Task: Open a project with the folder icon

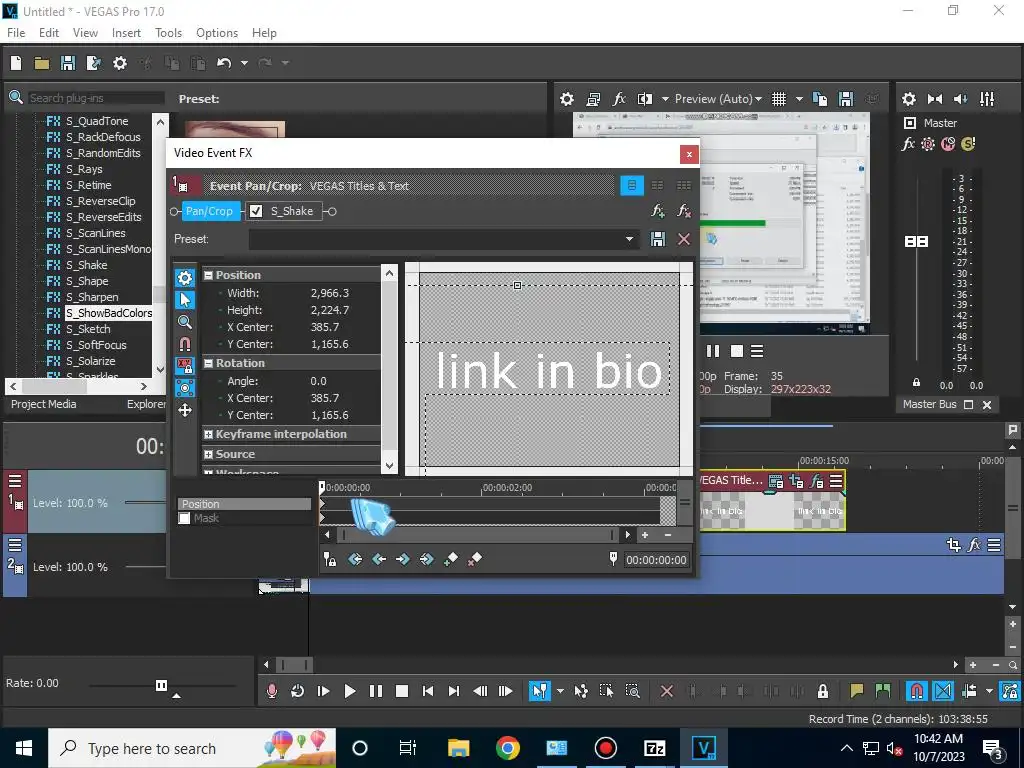Action: (42, 63)
